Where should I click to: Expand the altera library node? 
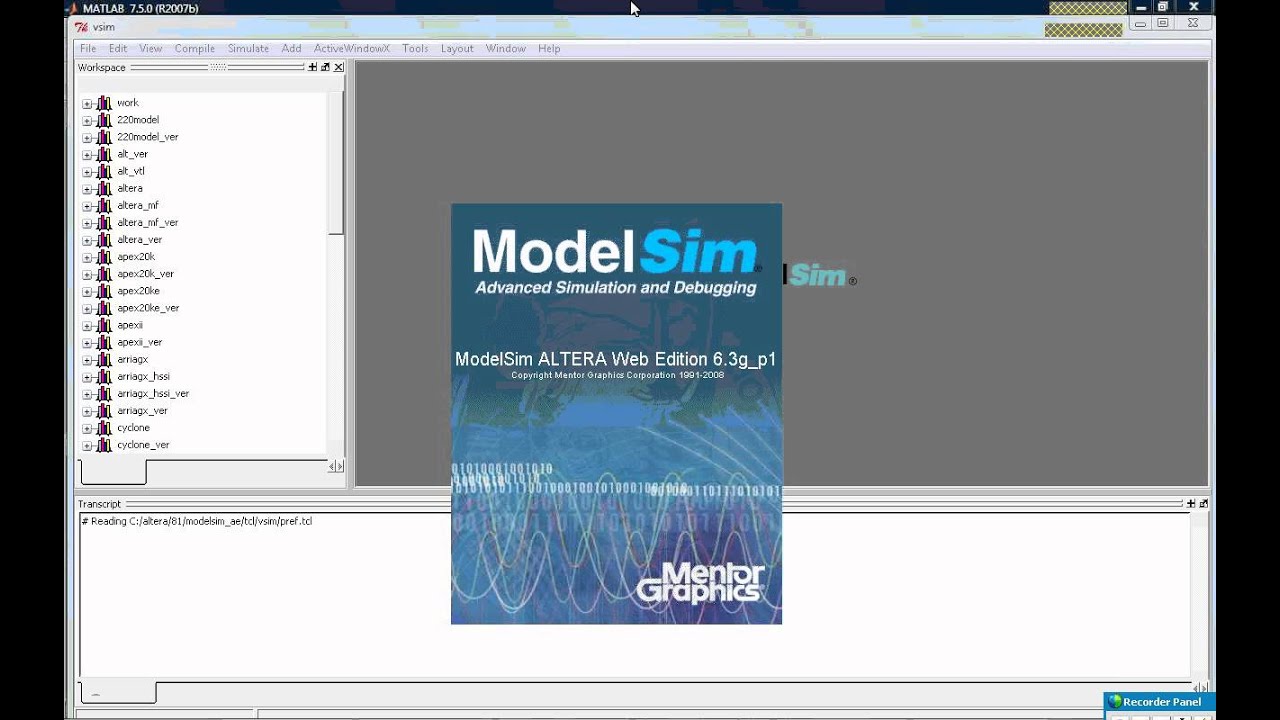(87, 188)
